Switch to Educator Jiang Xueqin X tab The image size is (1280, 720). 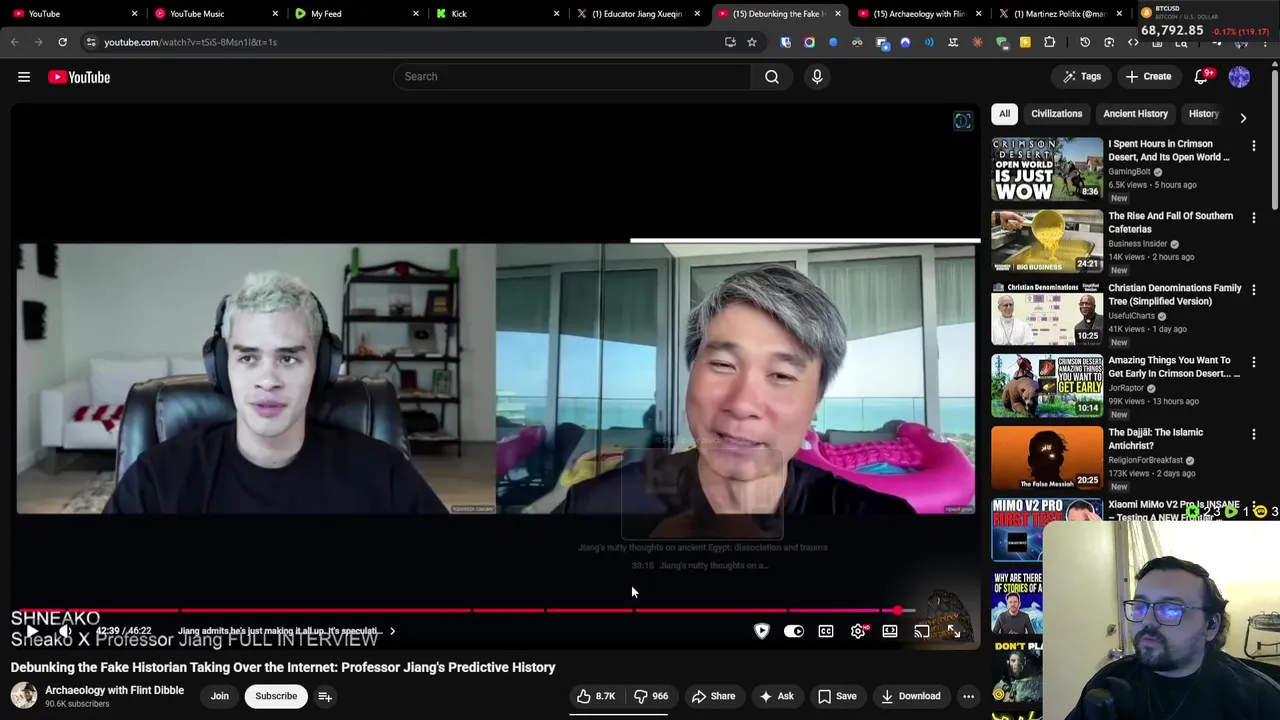[638, 14]
